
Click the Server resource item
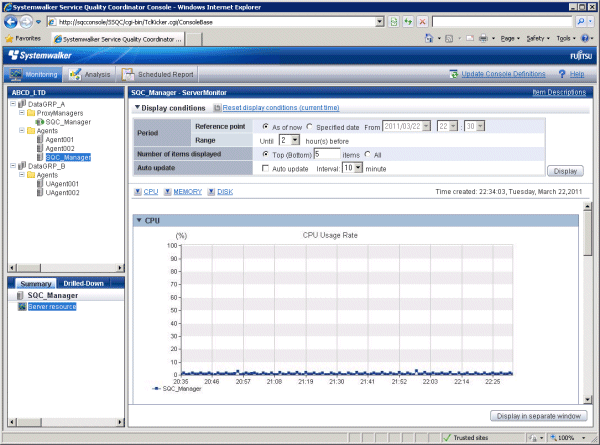point(52,306)
